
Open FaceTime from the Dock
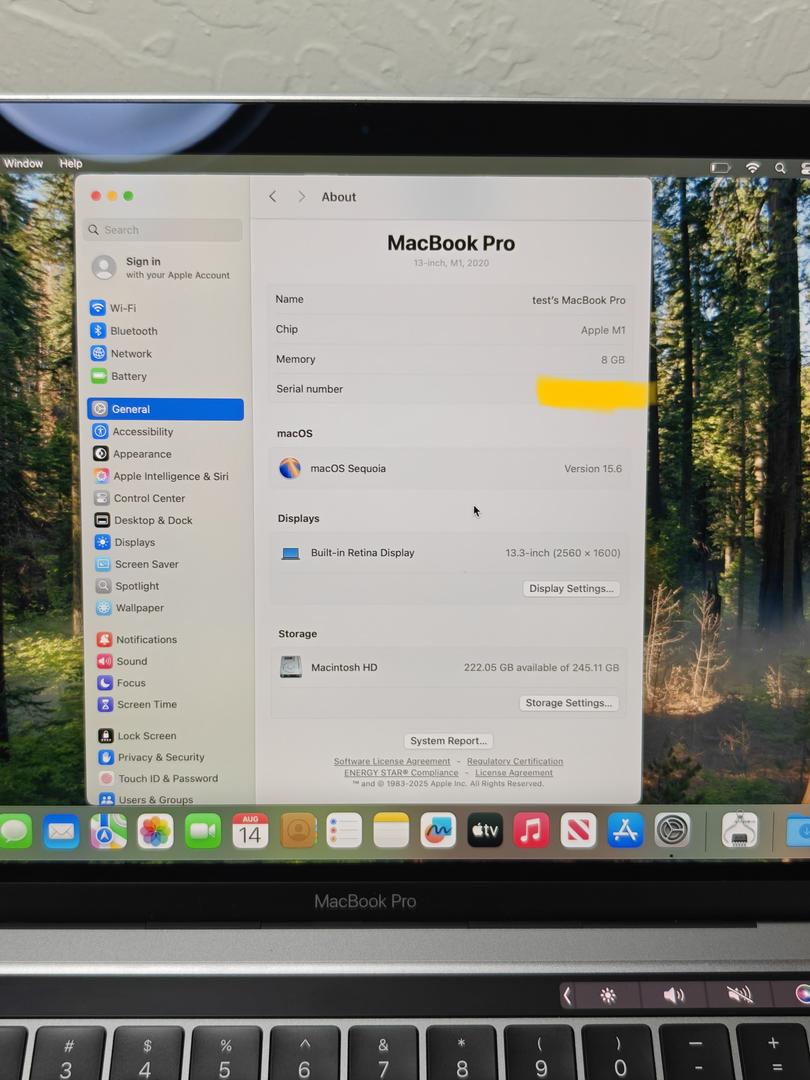202,831
